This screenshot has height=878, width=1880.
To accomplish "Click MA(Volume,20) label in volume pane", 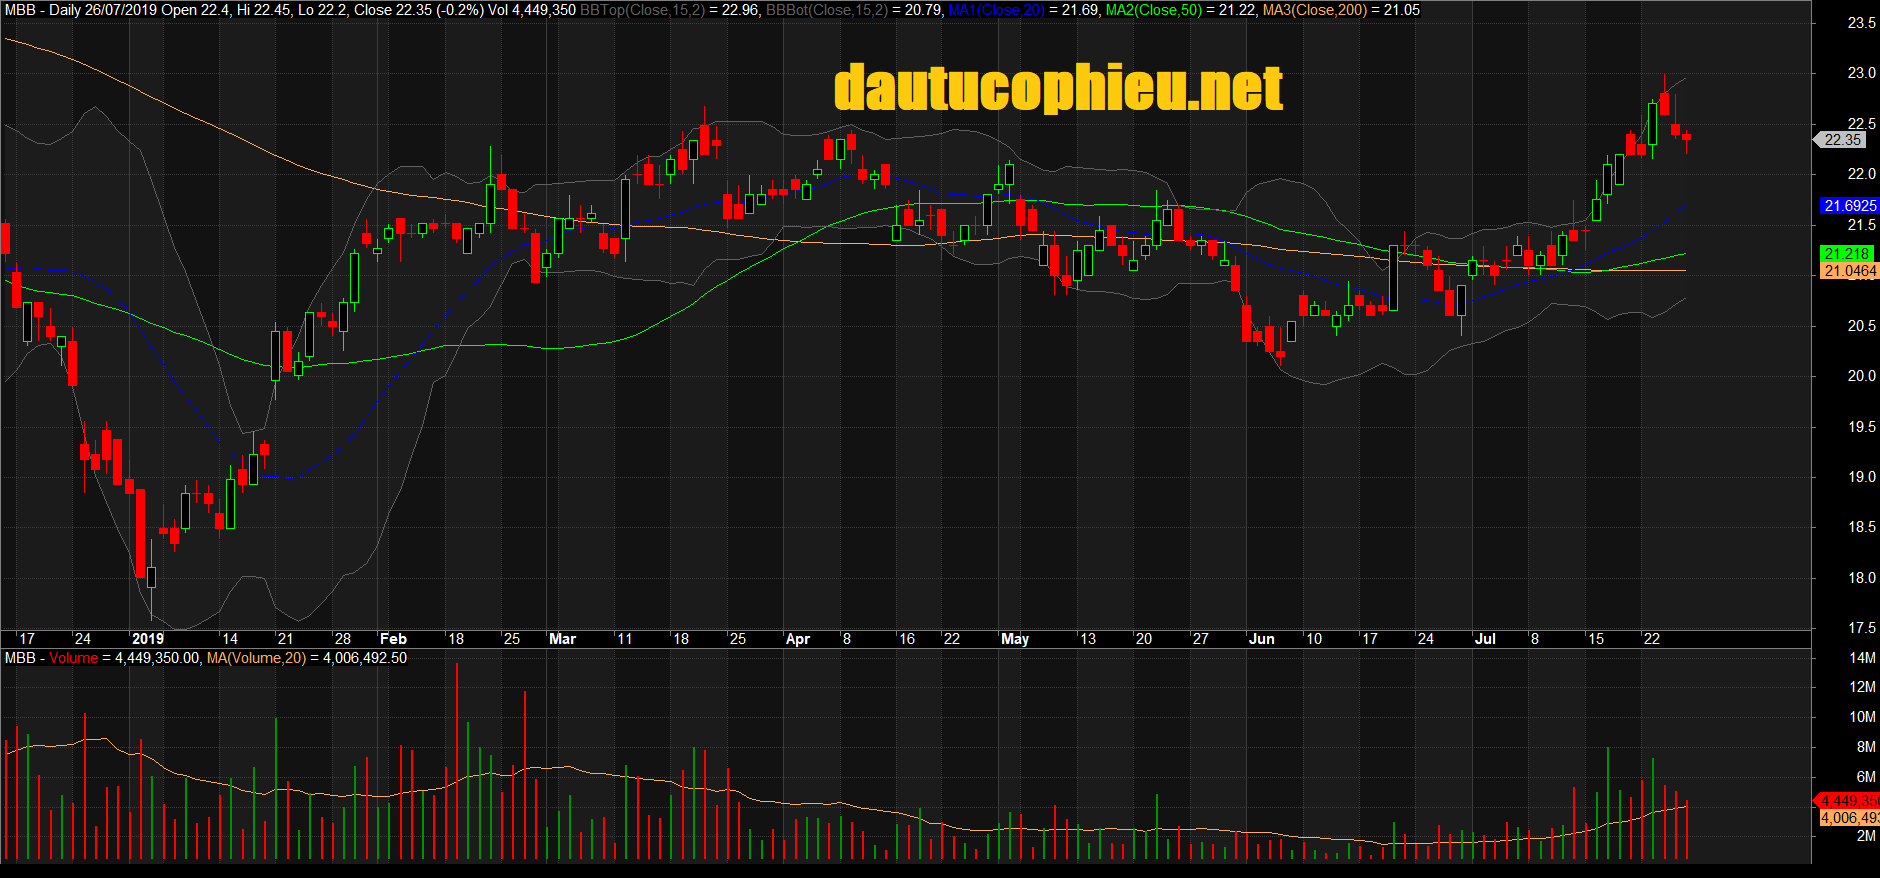I will pos(256,658).
